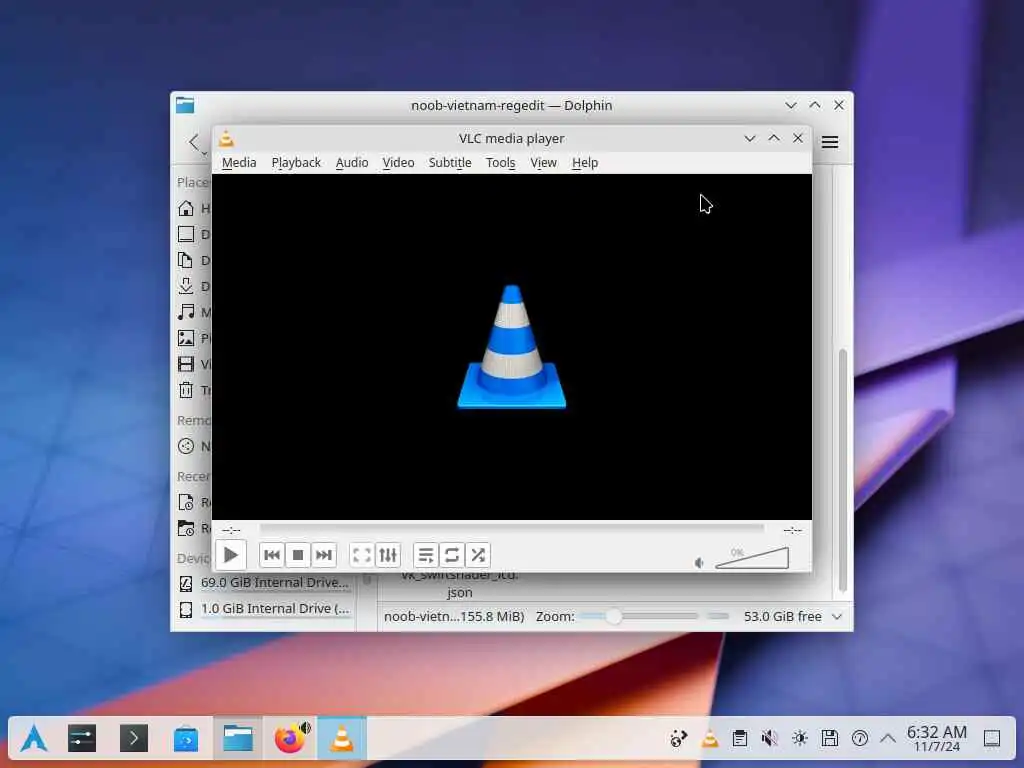Show hidden system tray icons
1024x768 pixels.
888,739
